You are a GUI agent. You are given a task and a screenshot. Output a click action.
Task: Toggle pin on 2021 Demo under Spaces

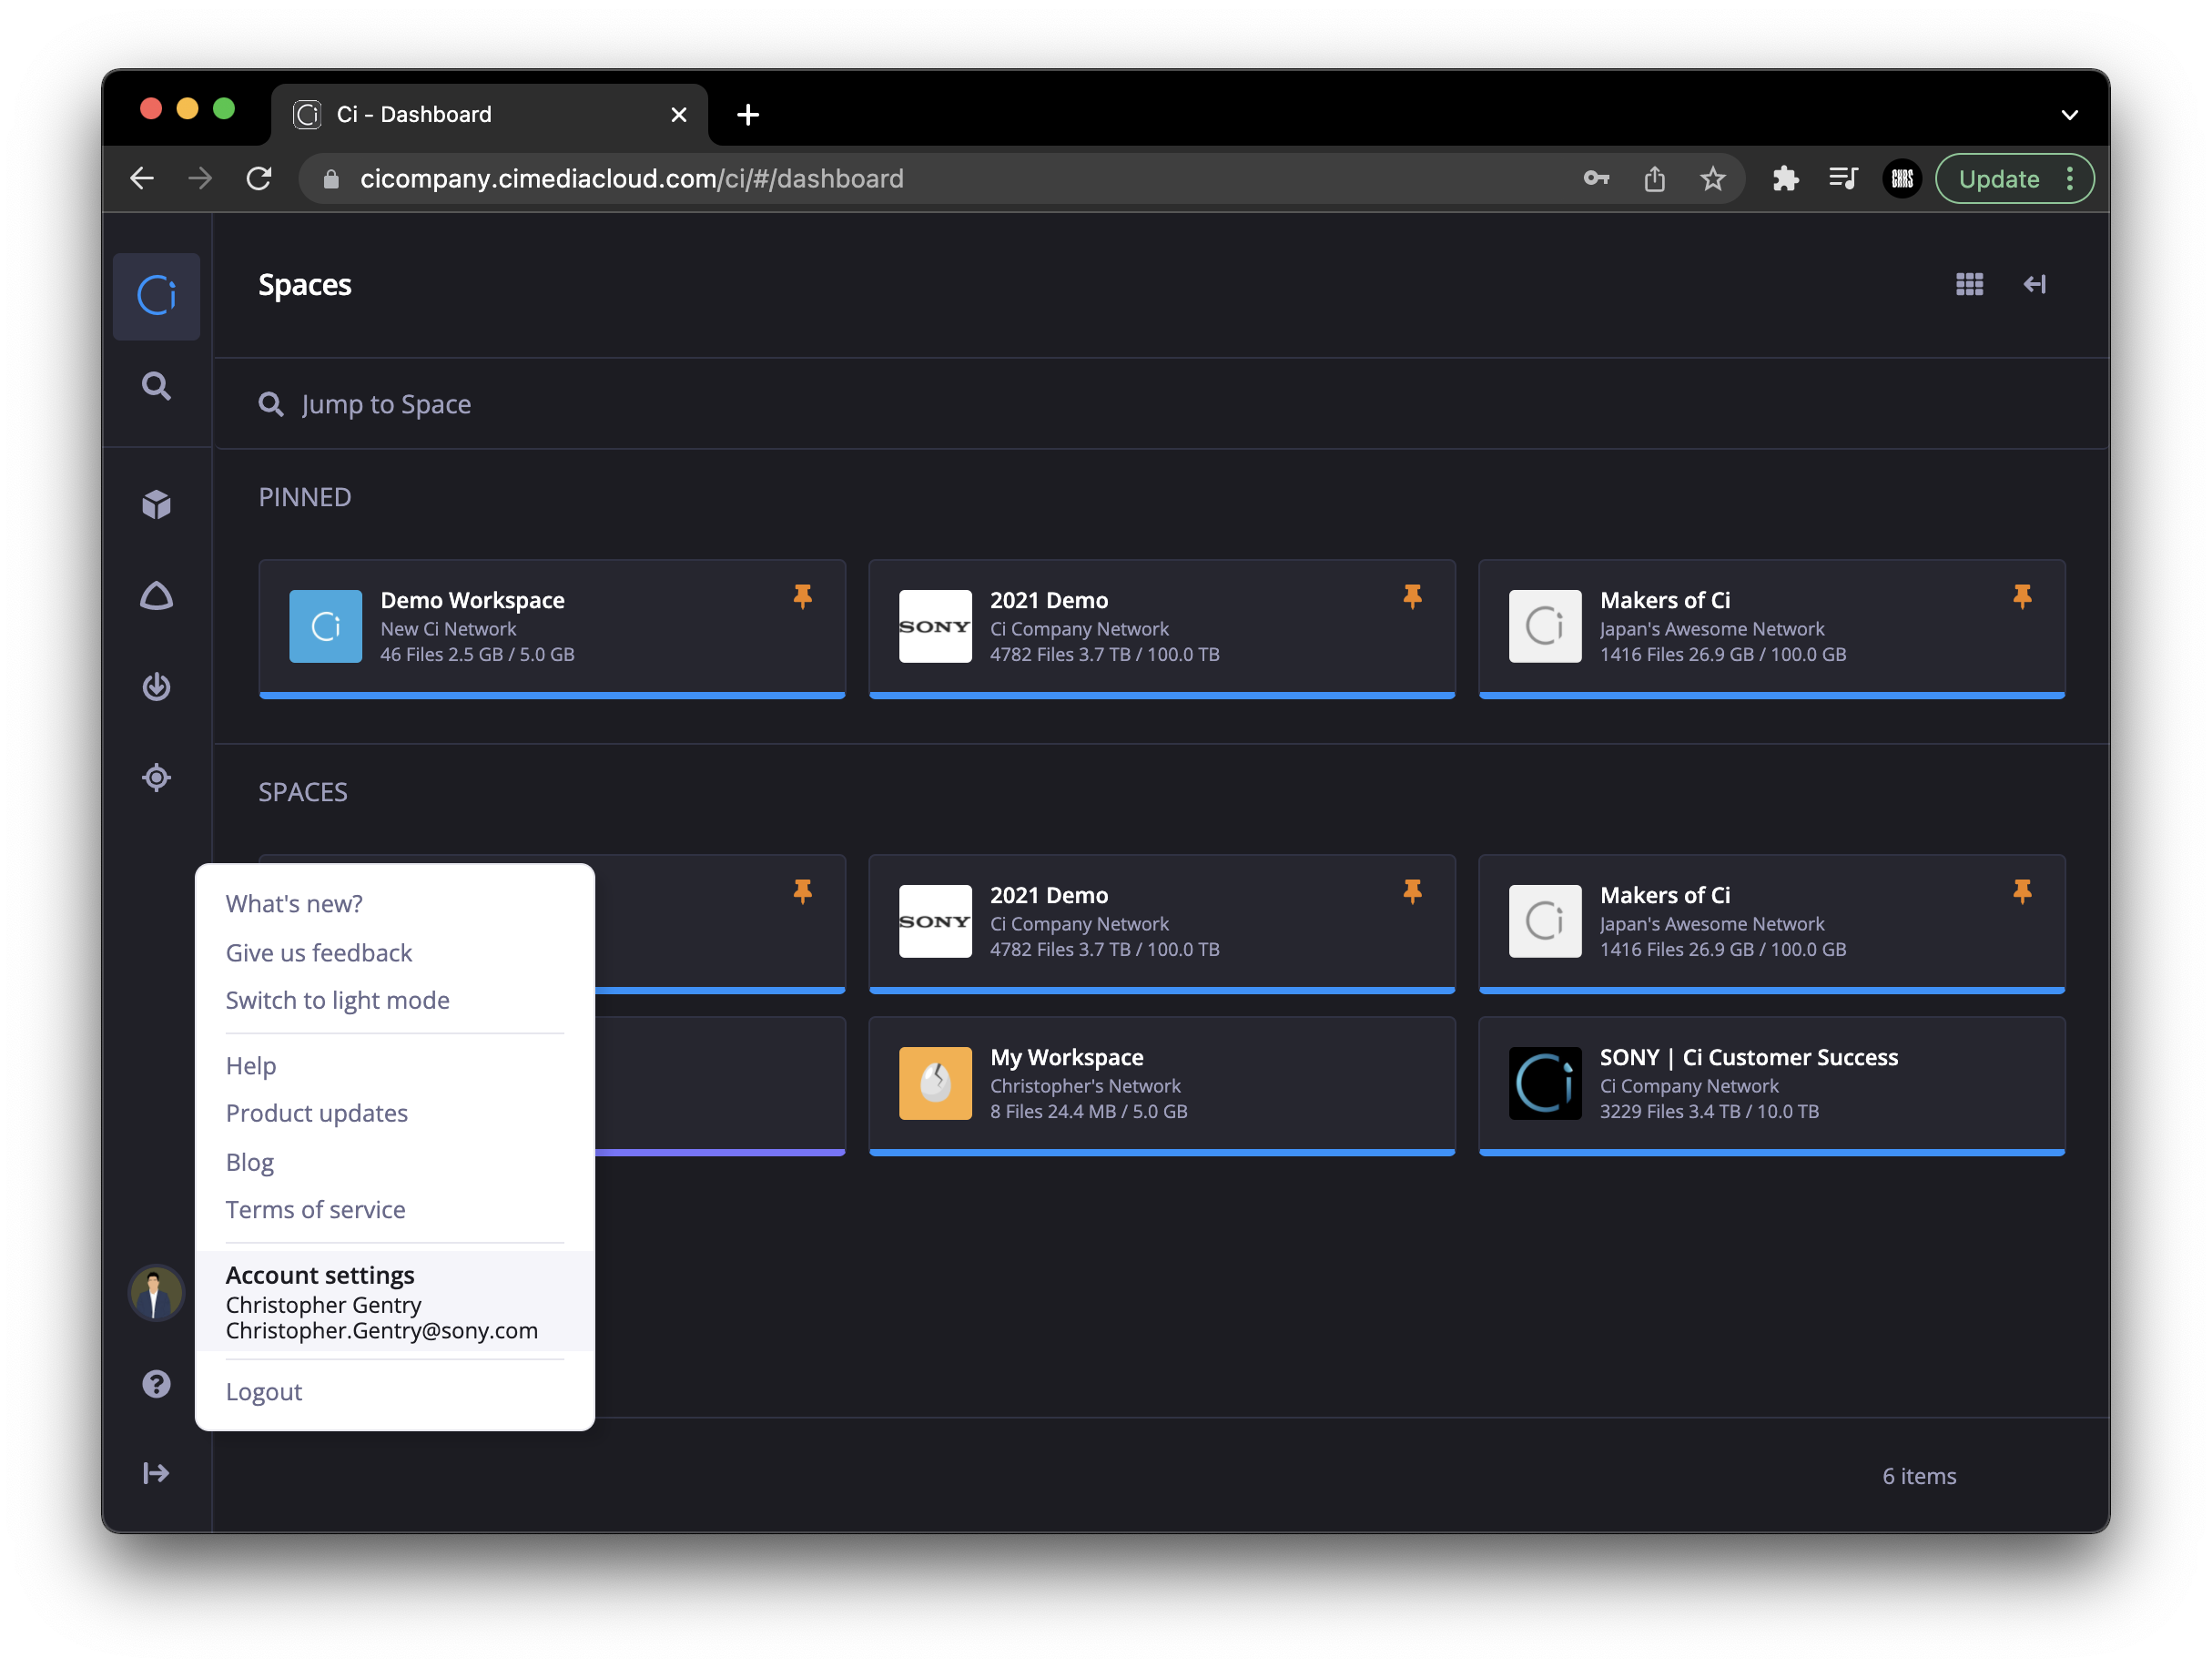(x=1412, y=892)
